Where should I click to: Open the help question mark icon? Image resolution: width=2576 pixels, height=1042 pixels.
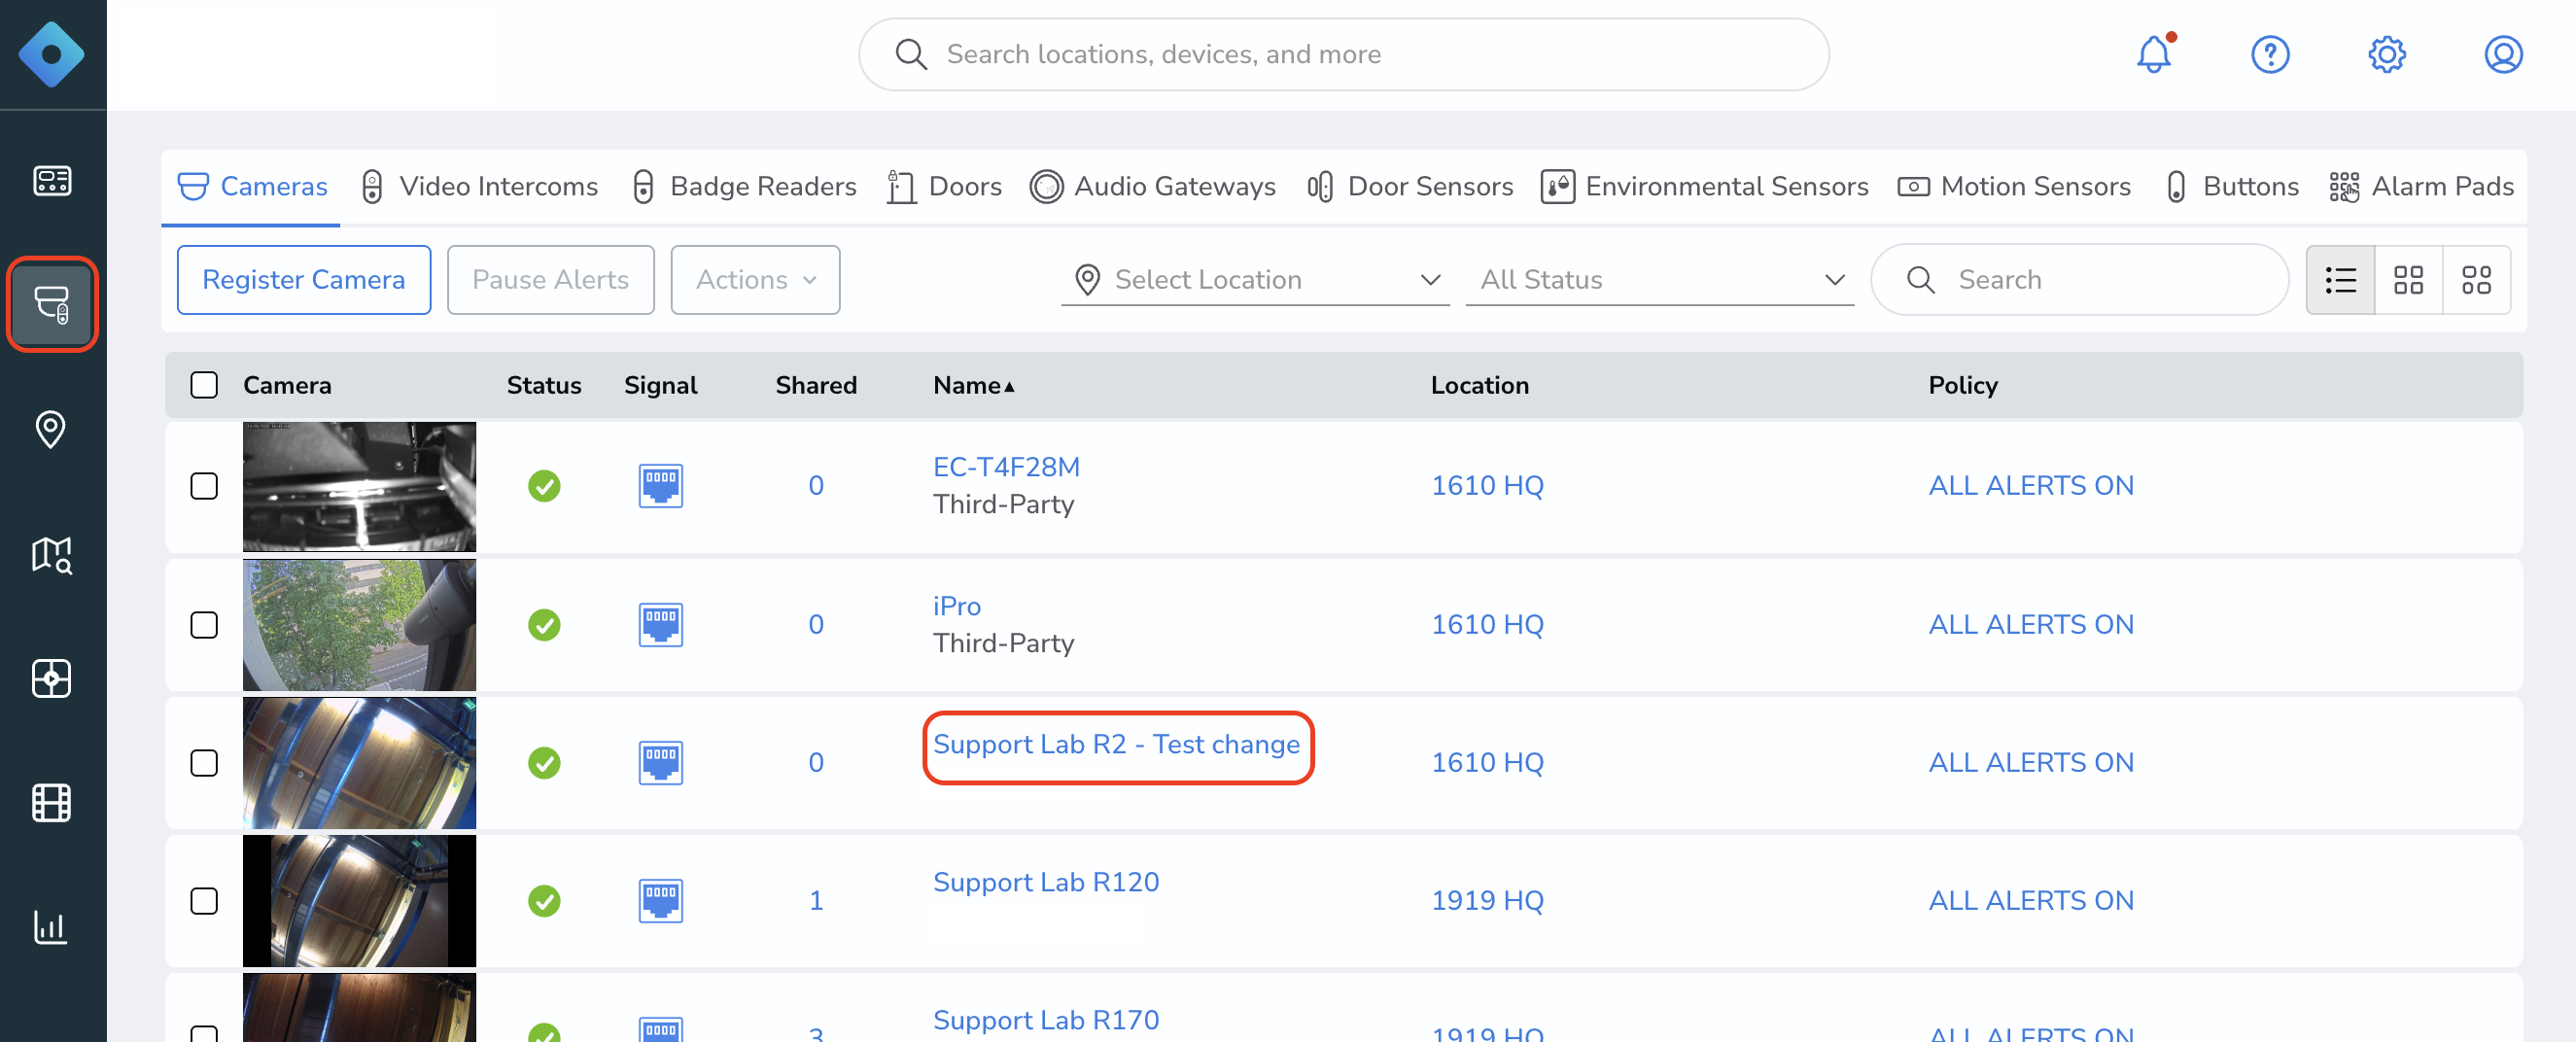coord(2270,54)
